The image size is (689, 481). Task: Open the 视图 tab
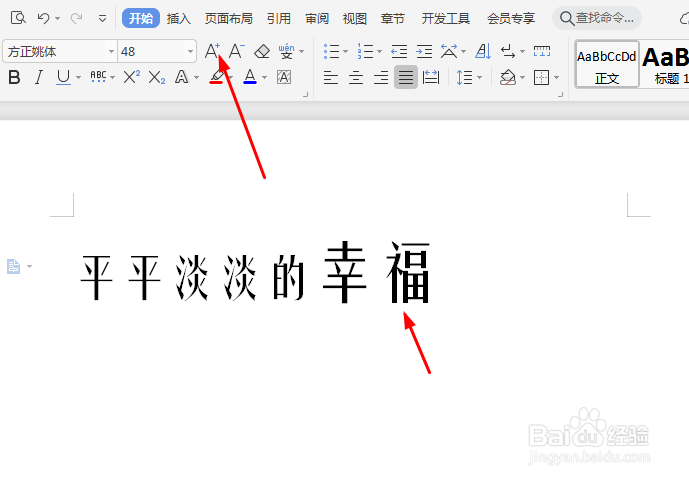[x=355, y=18]
